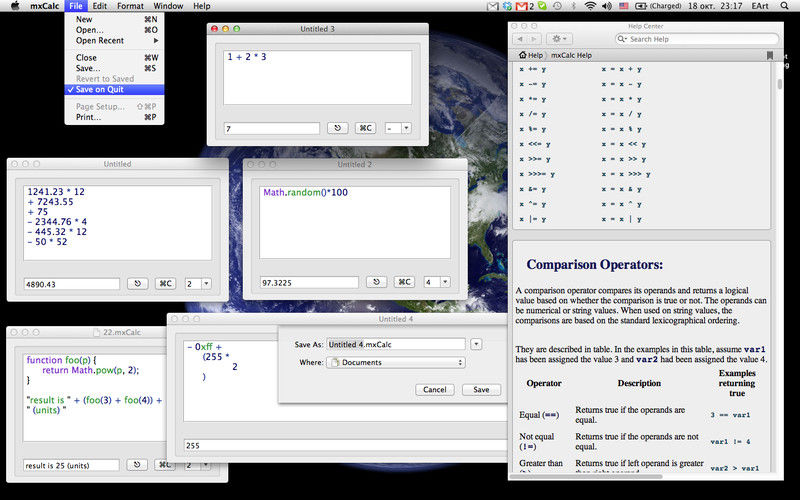Go forward in Help Center
The height and width of the screenshot is (500, 800).
[534, 39]
